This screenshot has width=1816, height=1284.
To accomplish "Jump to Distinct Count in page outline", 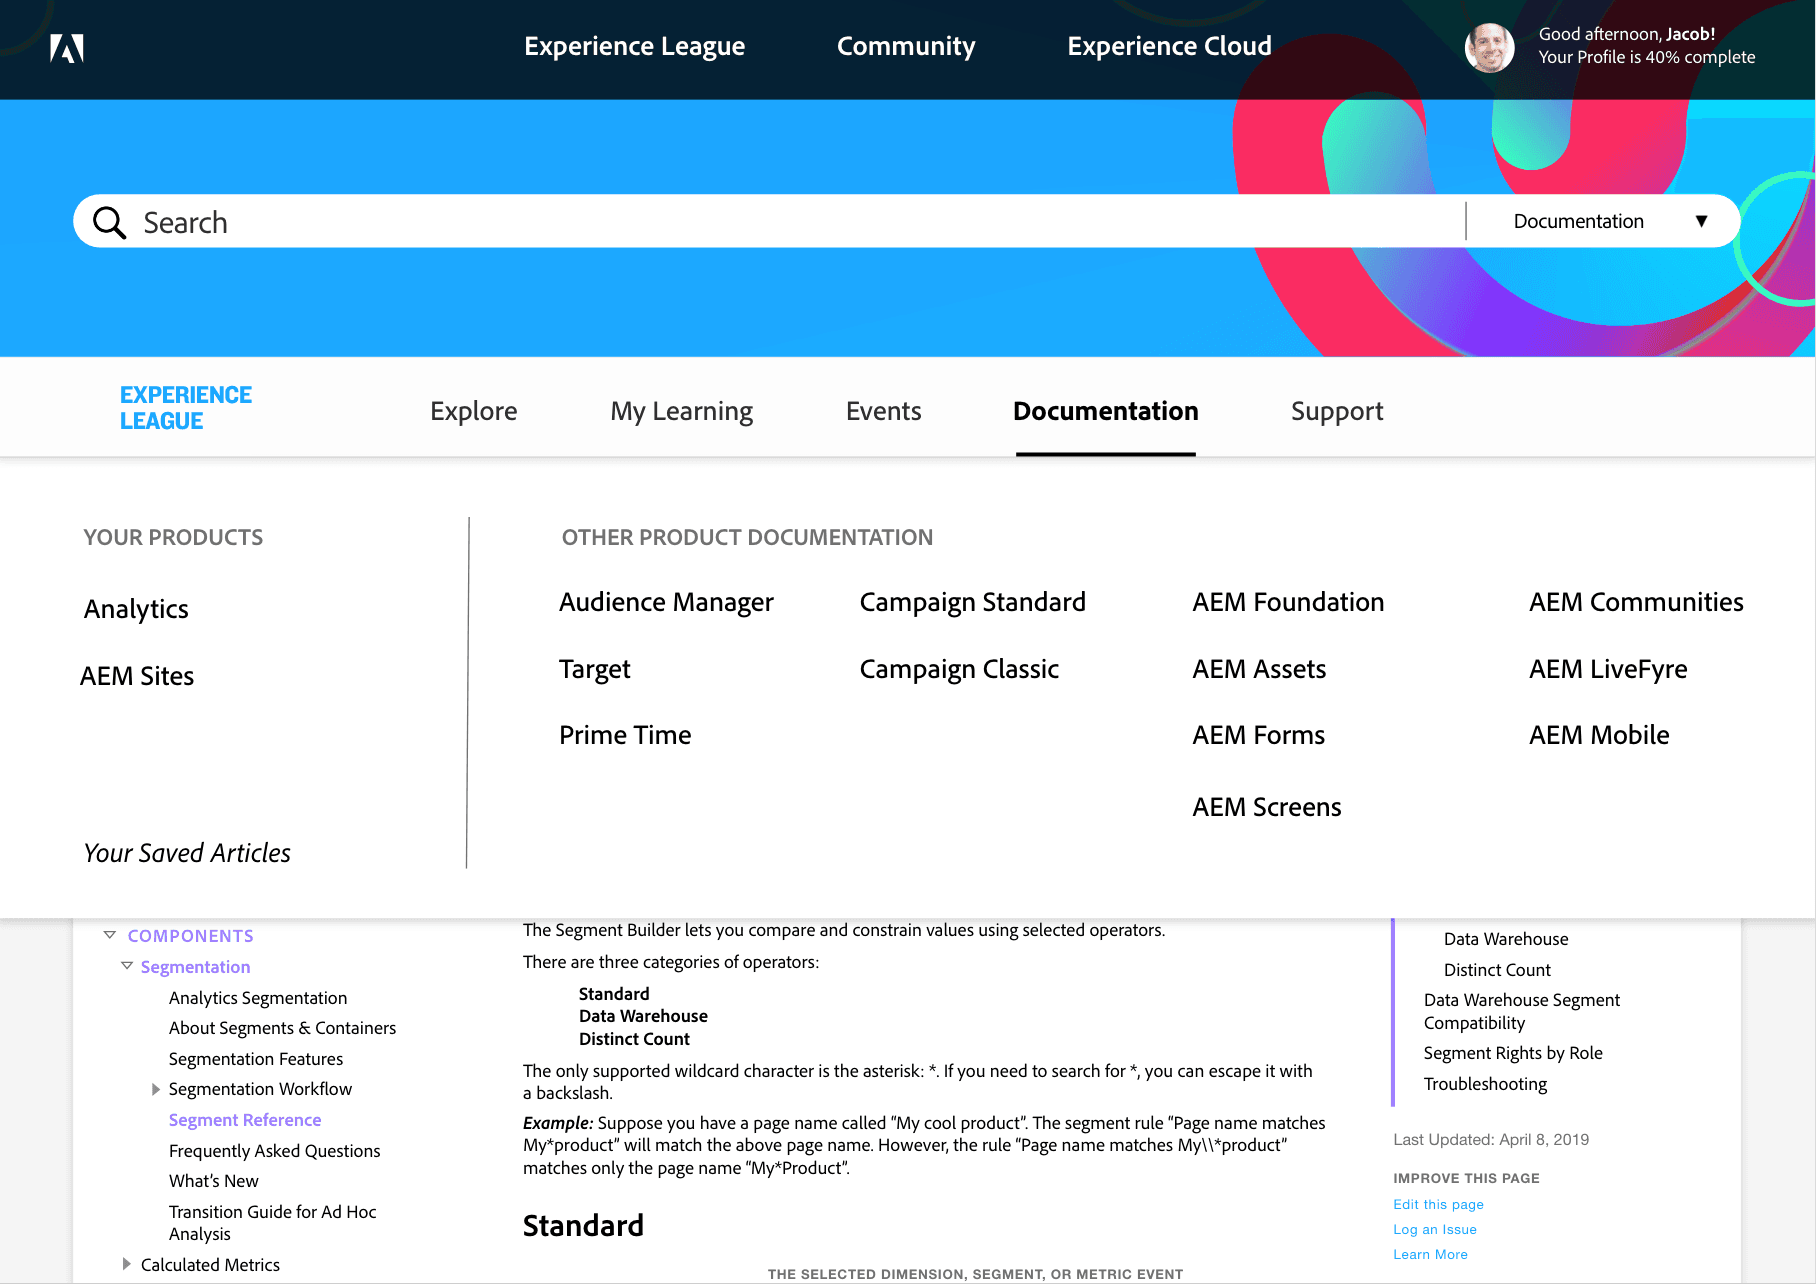I will click(x=1497, y=970).
